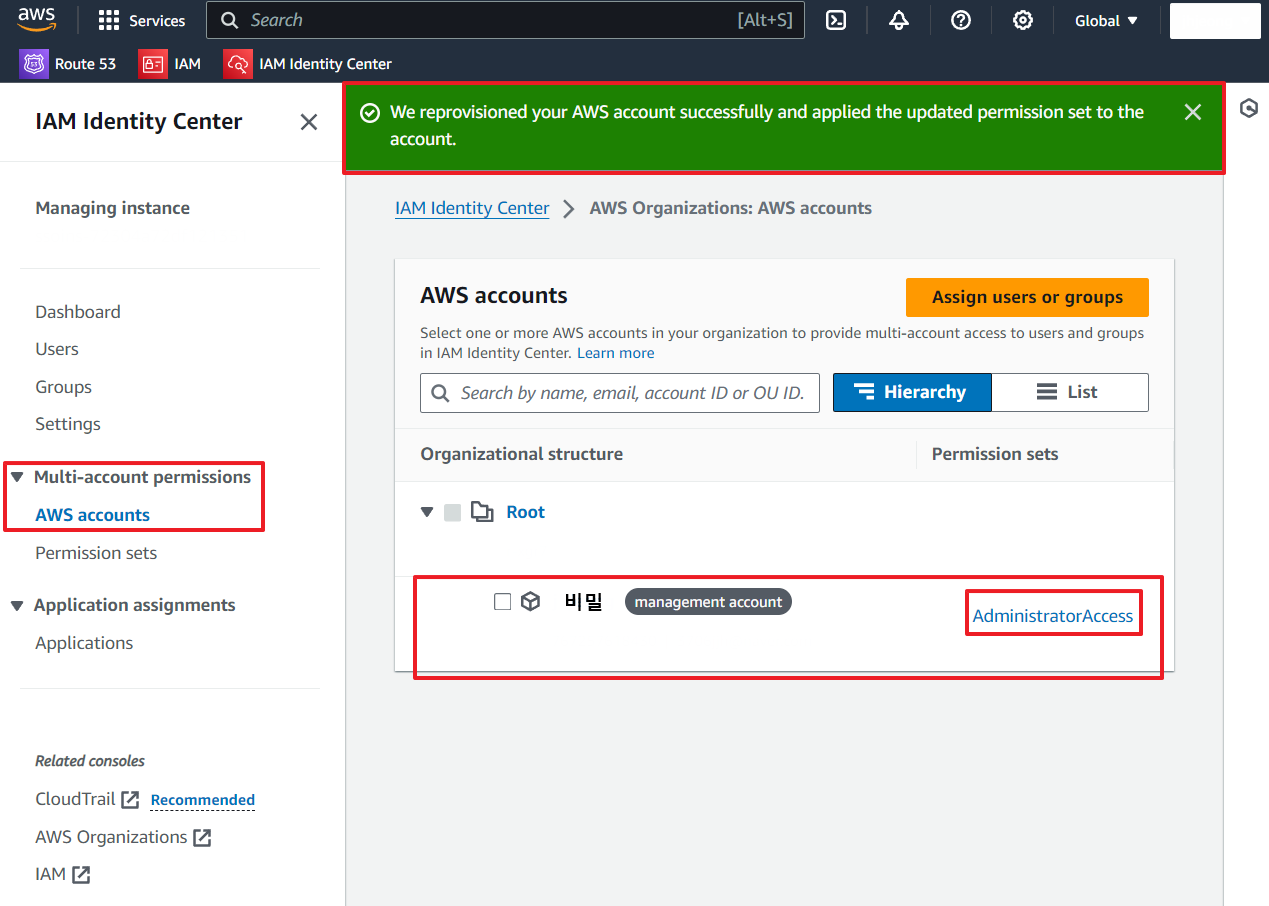
Task: Open Applications in sidebar
Action: (x=84, y=643)
